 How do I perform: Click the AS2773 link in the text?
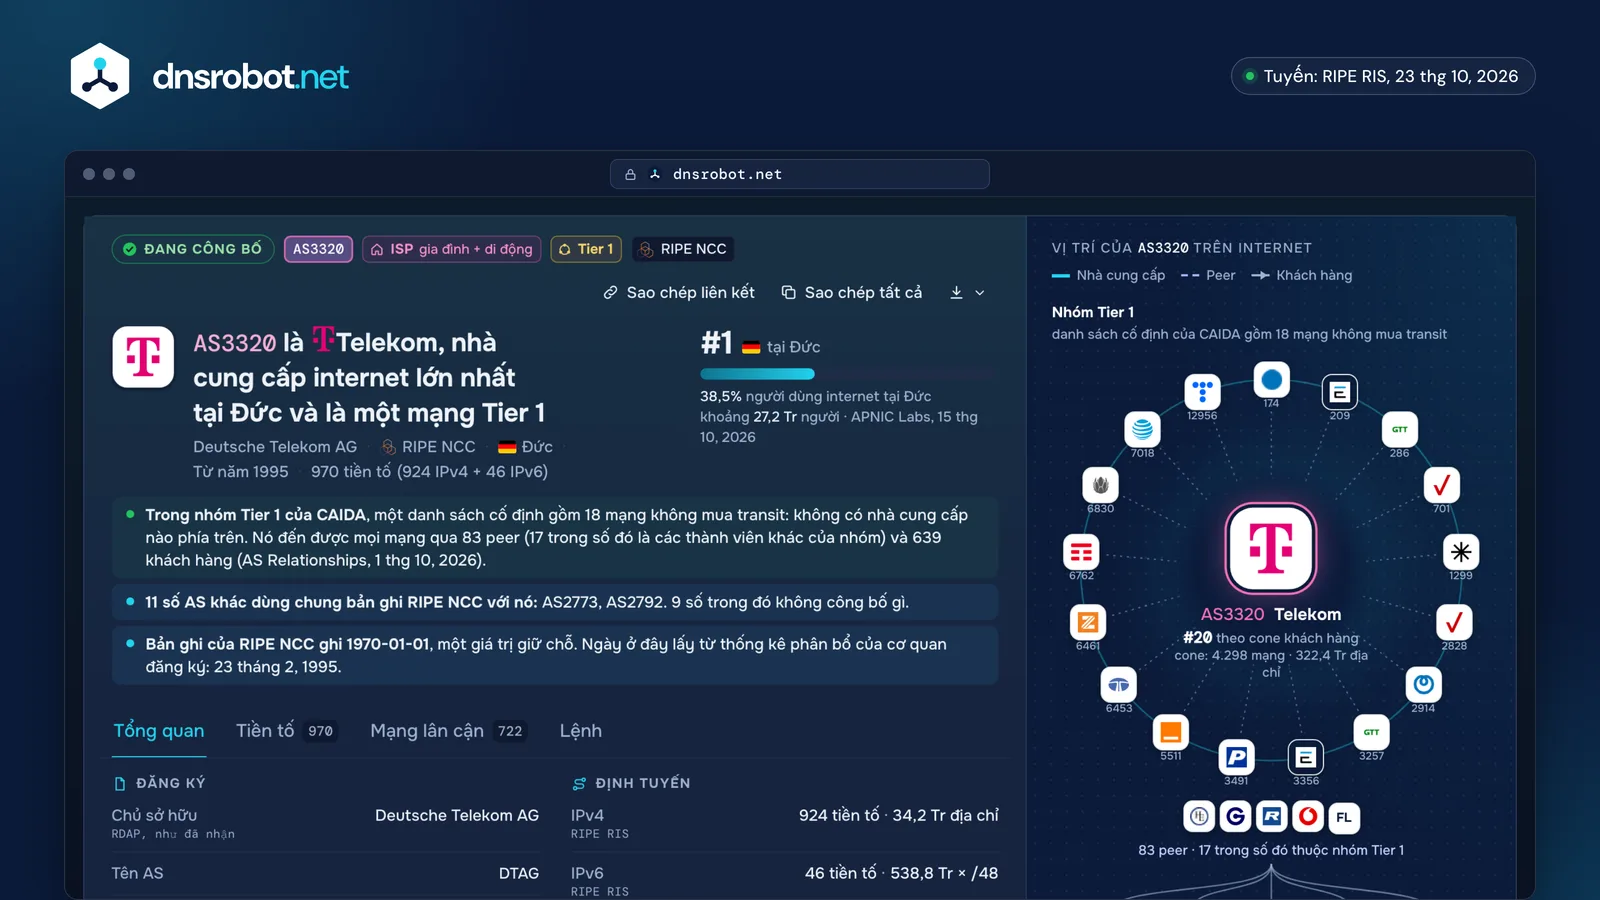(570, 602)
